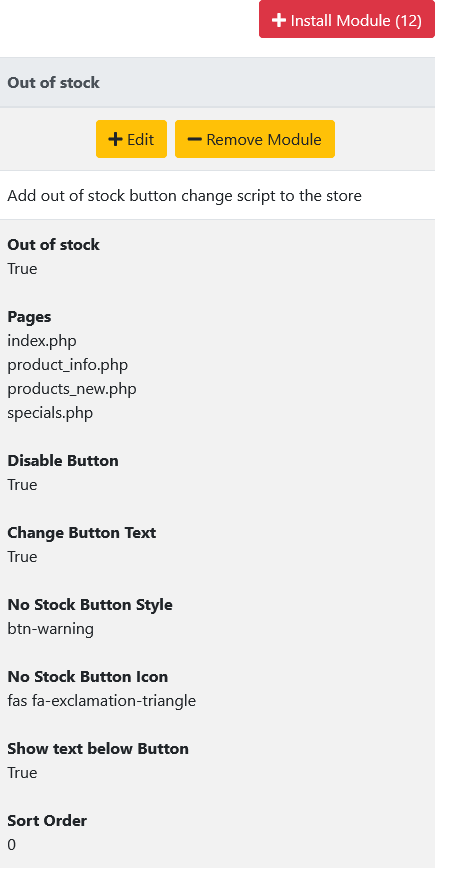Click the plus icon beside Edit
Screen dimensions: 449x871
click(116, 139)
